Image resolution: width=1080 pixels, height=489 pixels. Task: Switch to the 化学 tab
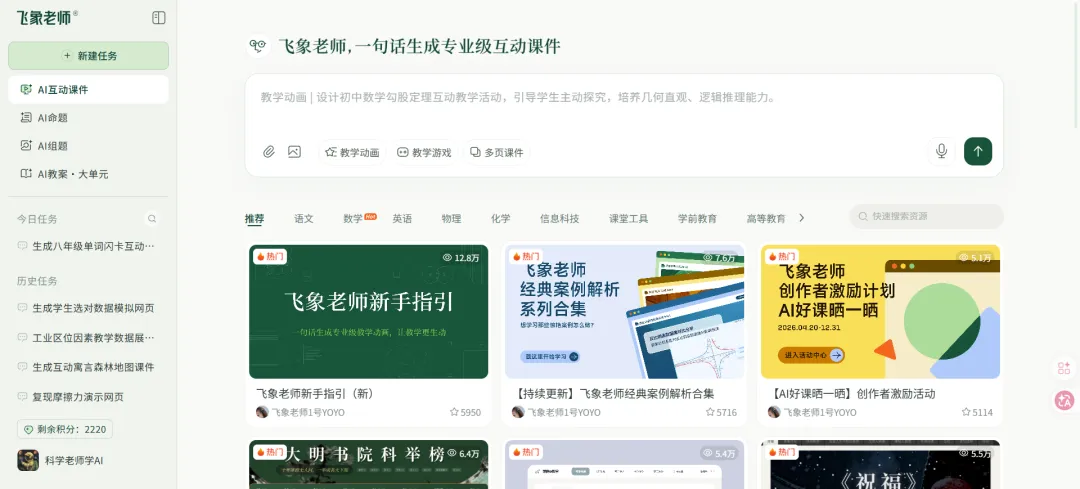tap(501, 218)
